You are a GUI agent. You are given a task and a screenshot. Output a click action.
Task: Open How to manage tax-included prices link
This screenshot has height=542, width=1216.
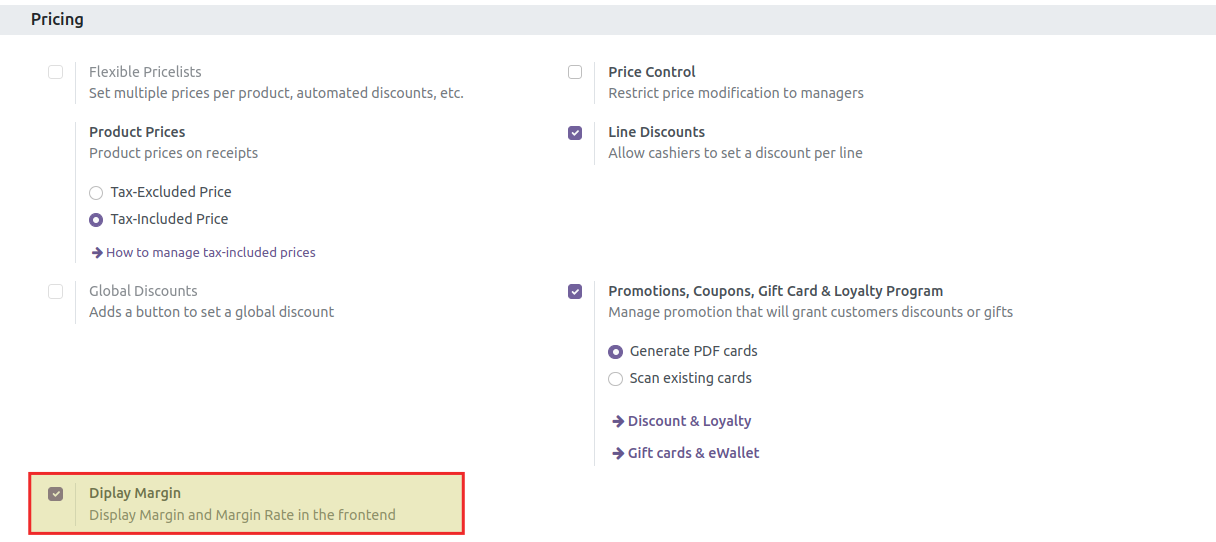(210, 253)
